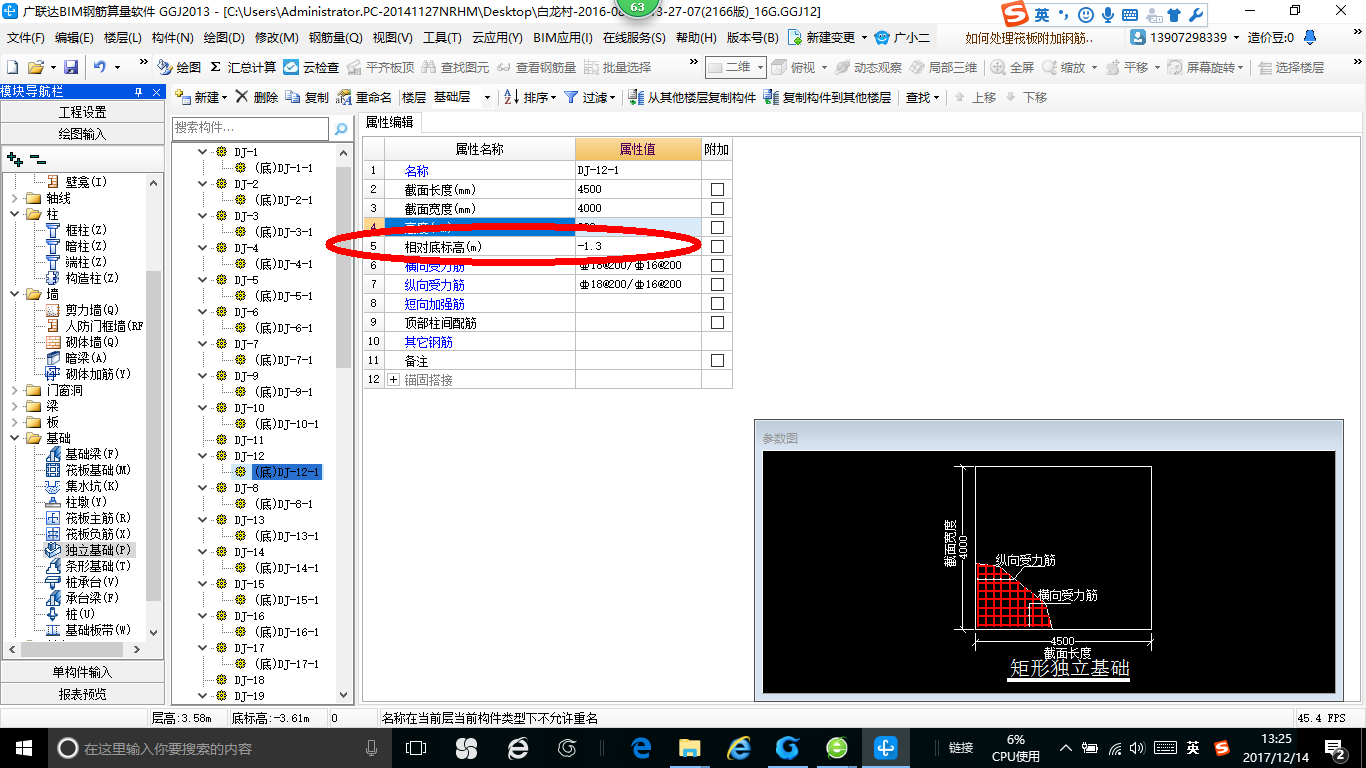
Task: Expand the 门窗洞 folder in navigation tree
Action: tap(14, 390)
